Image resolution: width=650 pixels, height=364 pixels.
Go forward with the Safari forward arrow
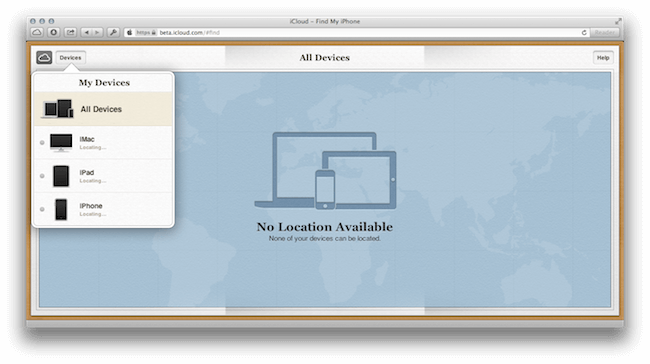(97, 32)
